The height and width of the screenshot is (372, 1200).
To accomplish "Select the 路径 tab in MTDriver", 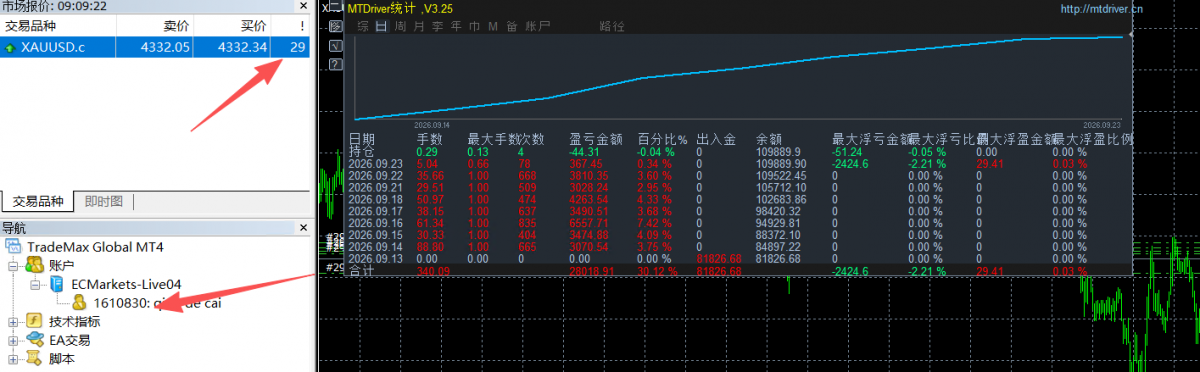I will coord(611,26).
